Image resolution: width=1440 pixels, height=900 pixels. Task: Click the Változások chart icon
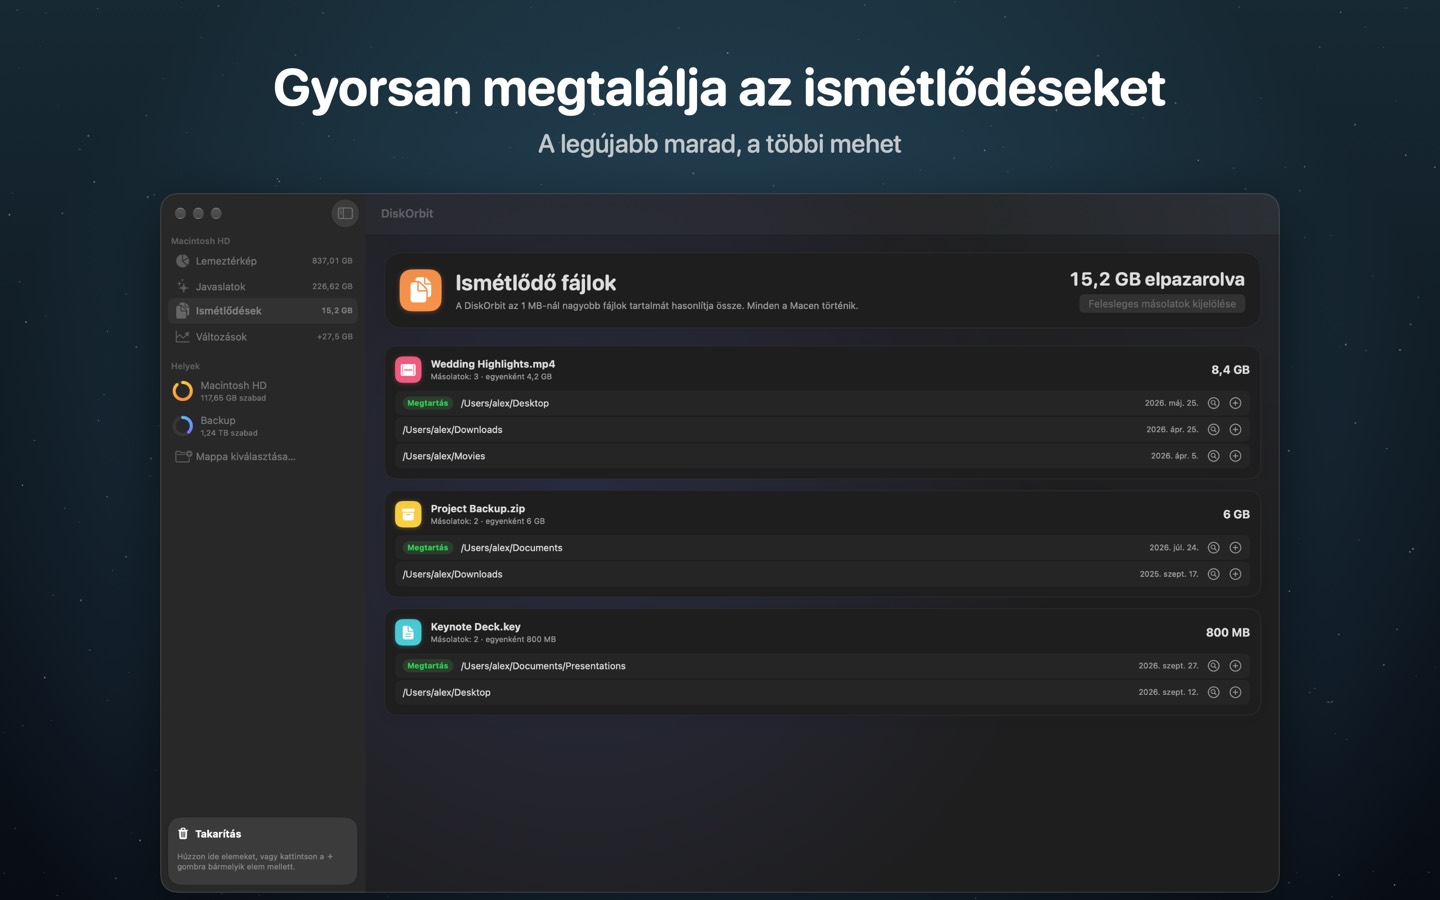tap(183, 337)
